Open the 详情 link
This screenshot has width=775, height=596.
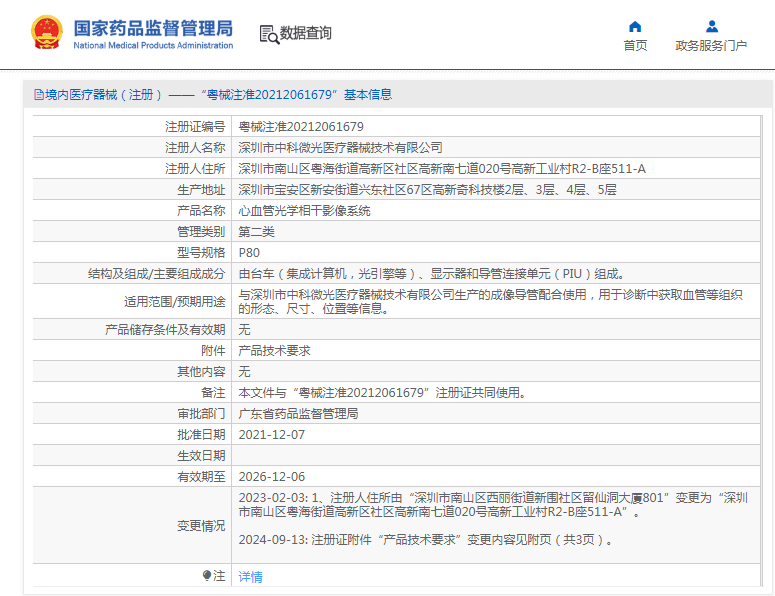pos(251,576)
